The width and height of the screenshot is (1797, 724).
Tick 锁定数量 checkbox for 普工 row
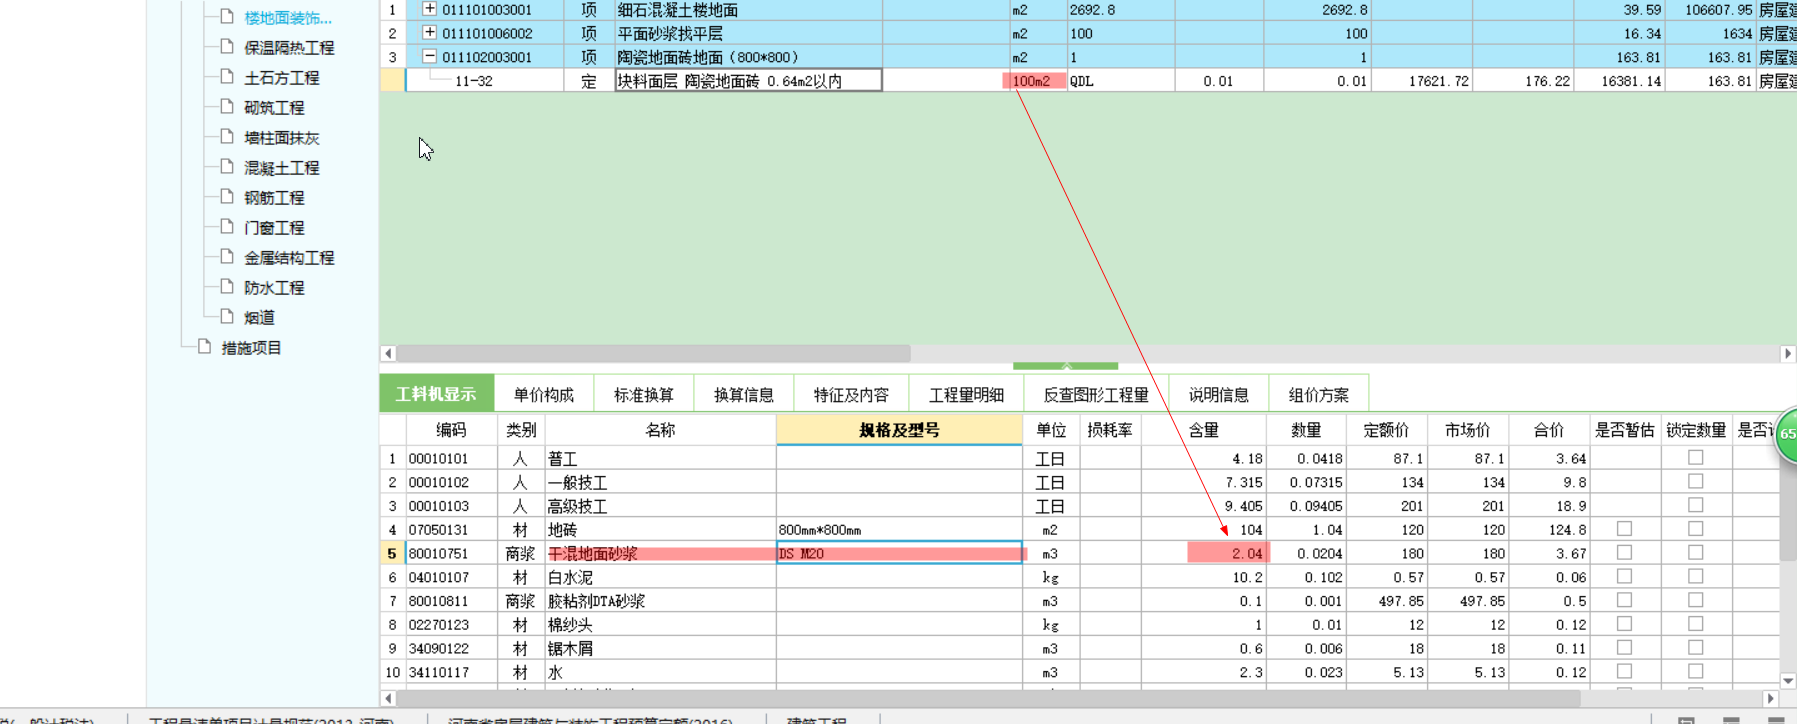click(1695, 457)
